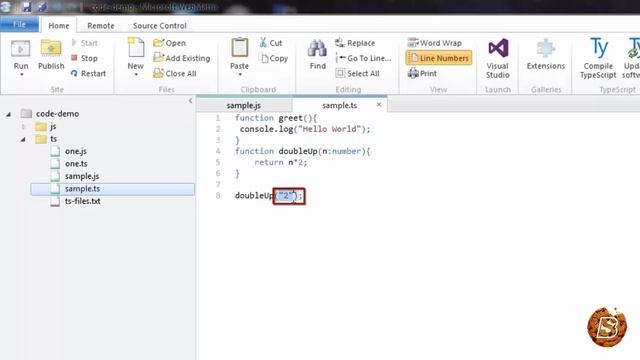Toggle Line Numbers display
Image resolution: width=640 pixels, height=360 pixels.
pos(439,58)
